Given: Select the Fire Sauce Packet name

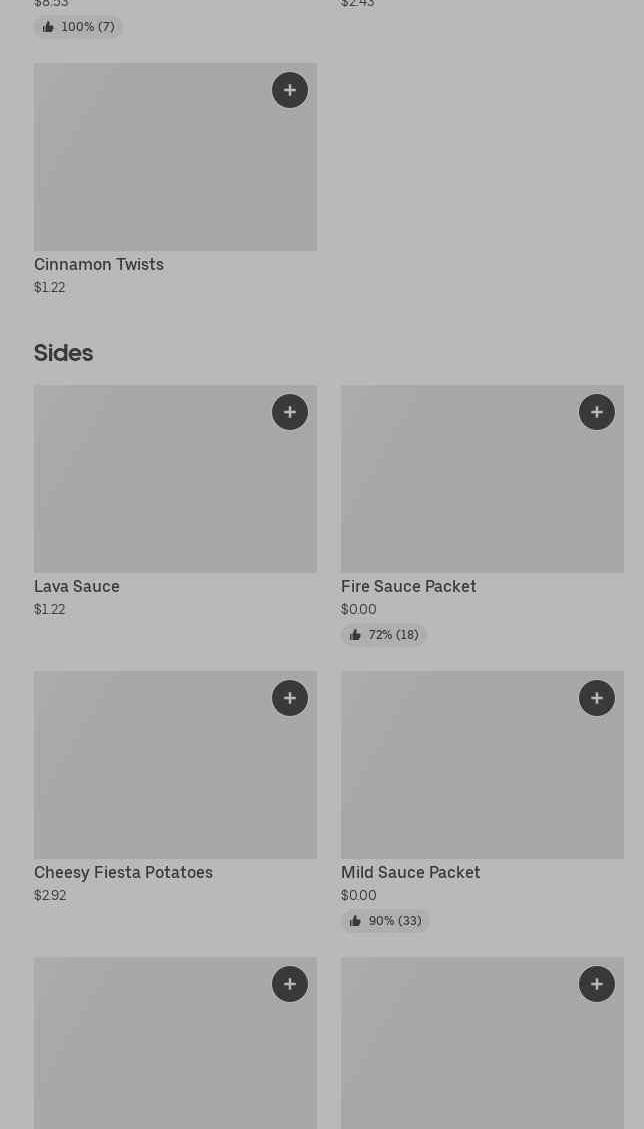Looking at the screenshot, I should pyautogui.click(x=408, y=587).
